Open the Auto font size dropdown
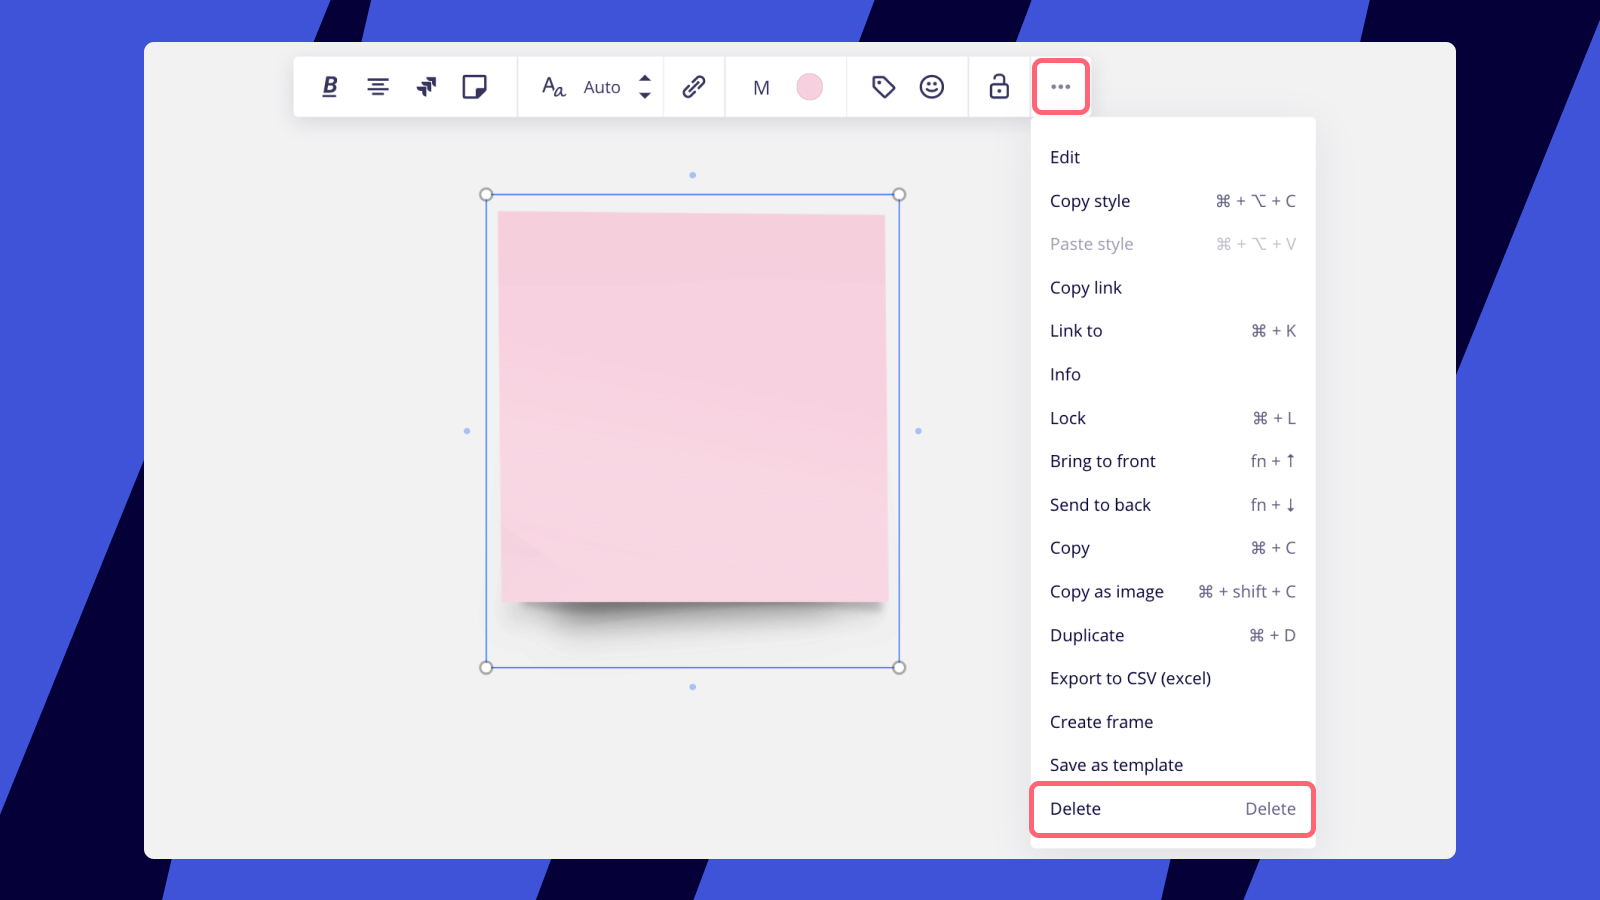The height and width of the screenshot is (900, 1600). point(601,87)
